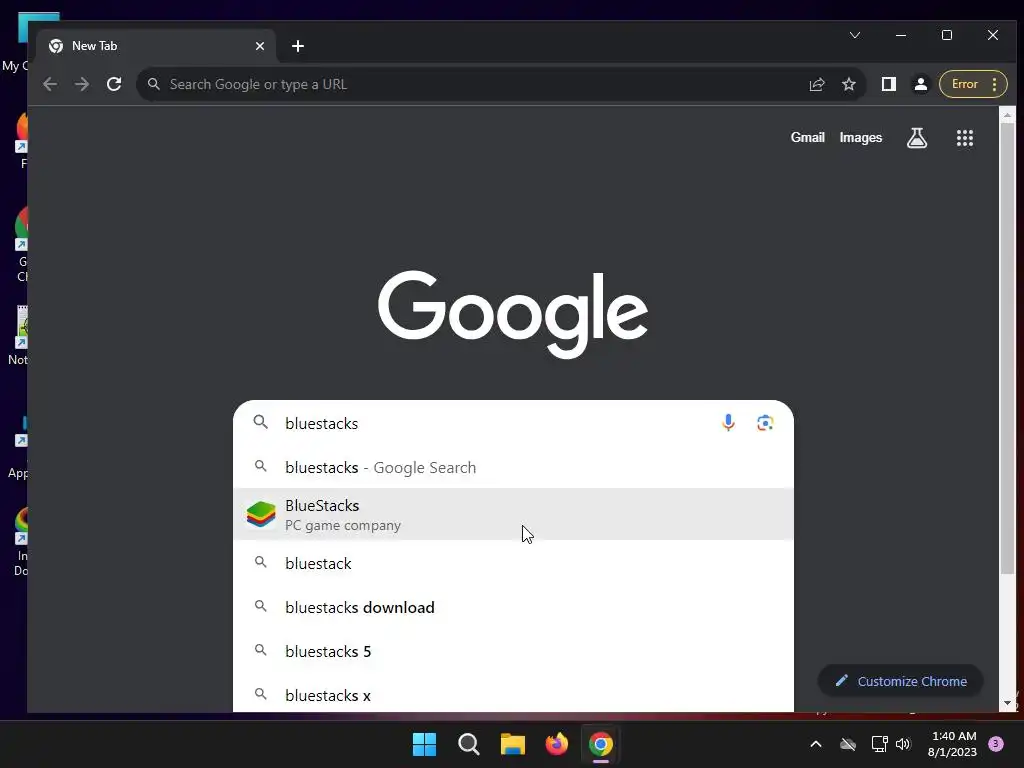This screenshot has width=1024, height=768.
Task: Select BlueStacks PC game company suggestion
Action: coord(513,515)
